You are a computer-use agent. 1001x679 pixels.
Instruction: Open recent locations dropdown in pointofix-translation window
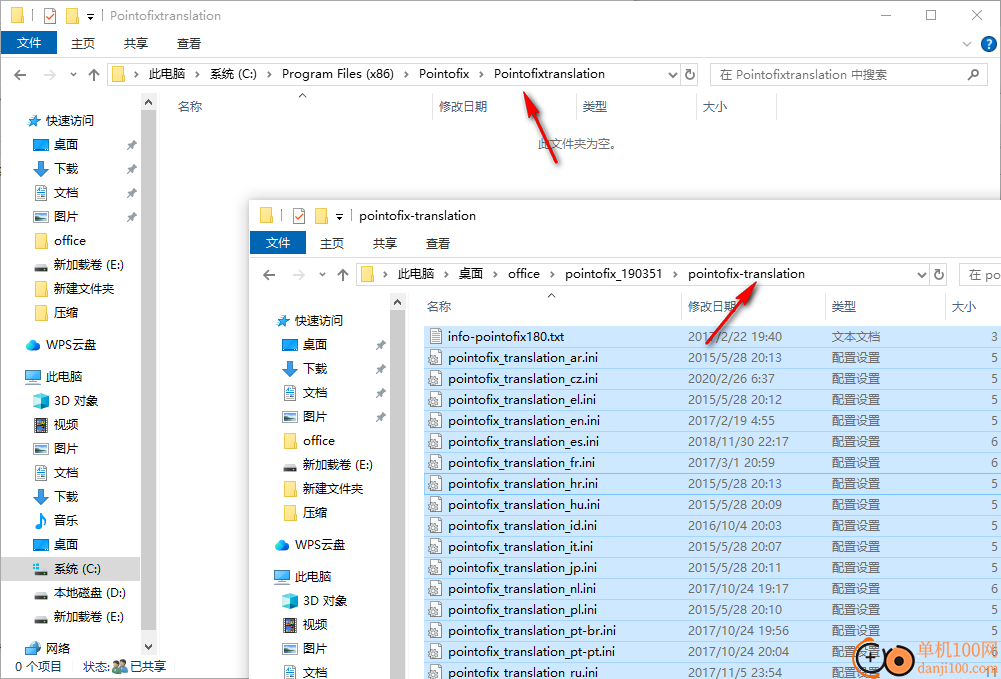tap(322, 274)
